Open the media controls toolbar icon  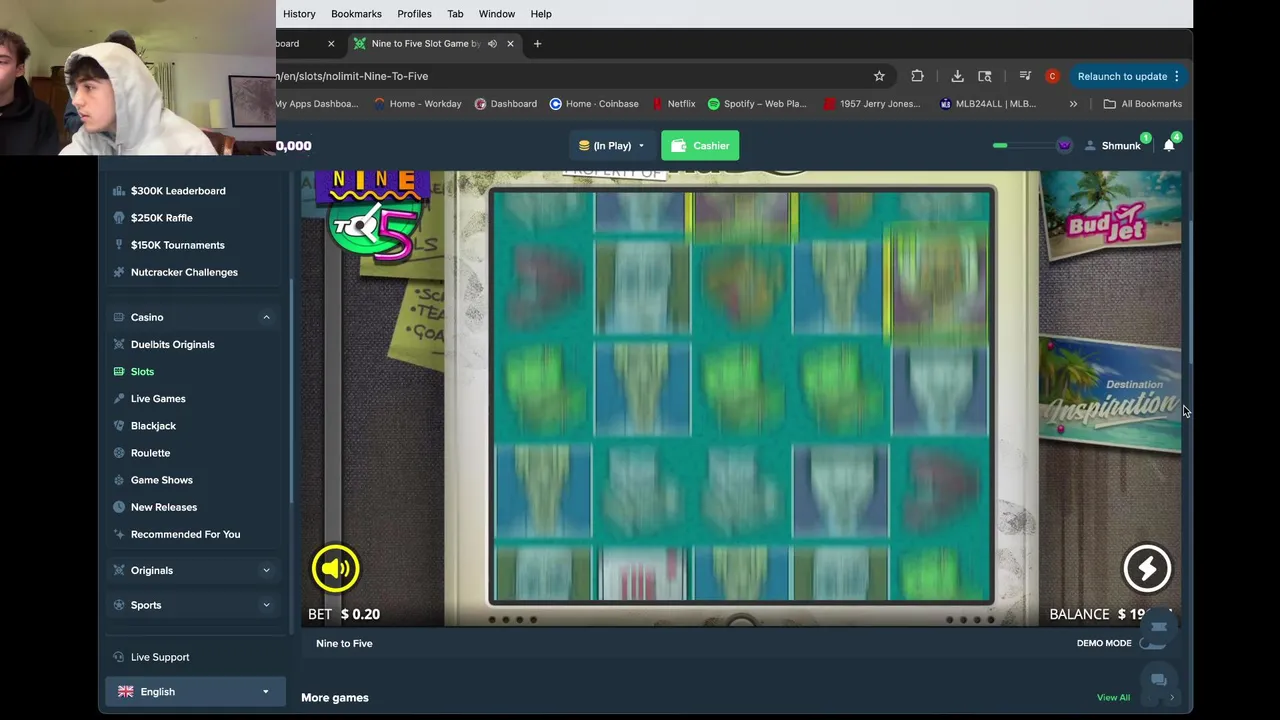1025,76
